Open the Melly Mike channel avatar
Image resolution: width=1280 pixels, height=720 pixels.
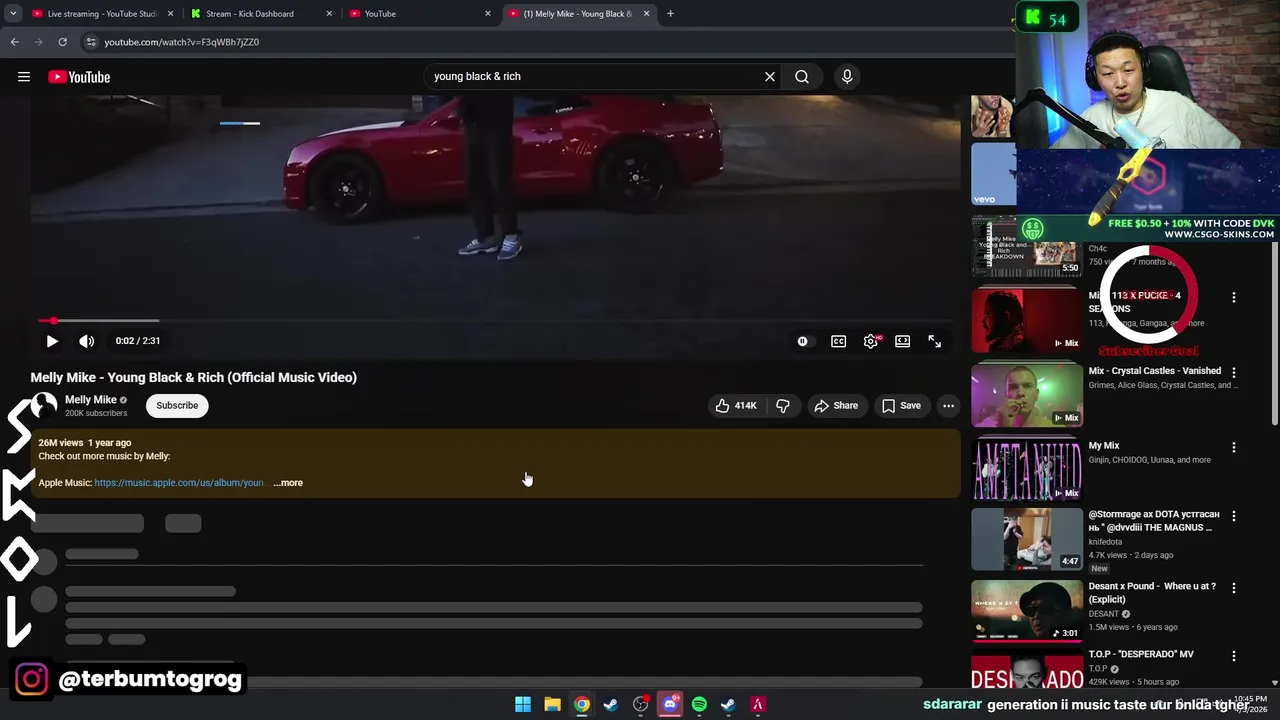point(44,405)
